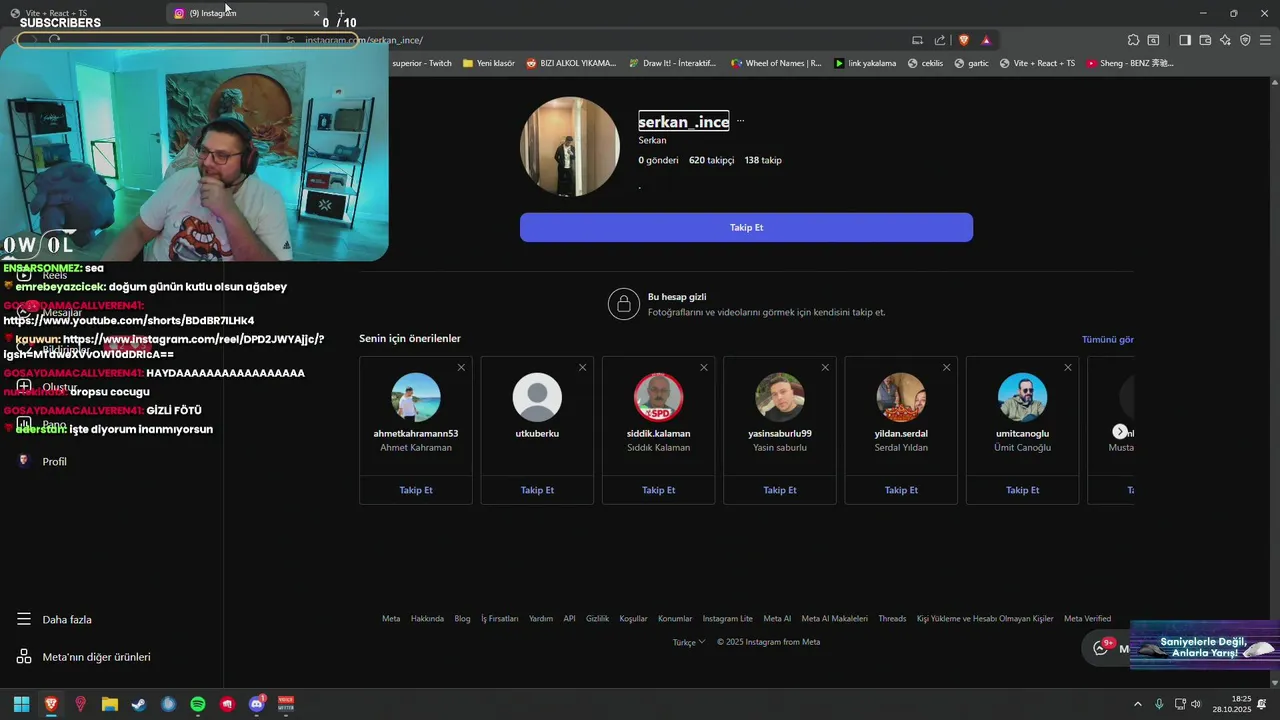Open the browser extensions puzzle icon
The height and width of the screenshot is (720, 1280).
click(x=1133, y=40)
